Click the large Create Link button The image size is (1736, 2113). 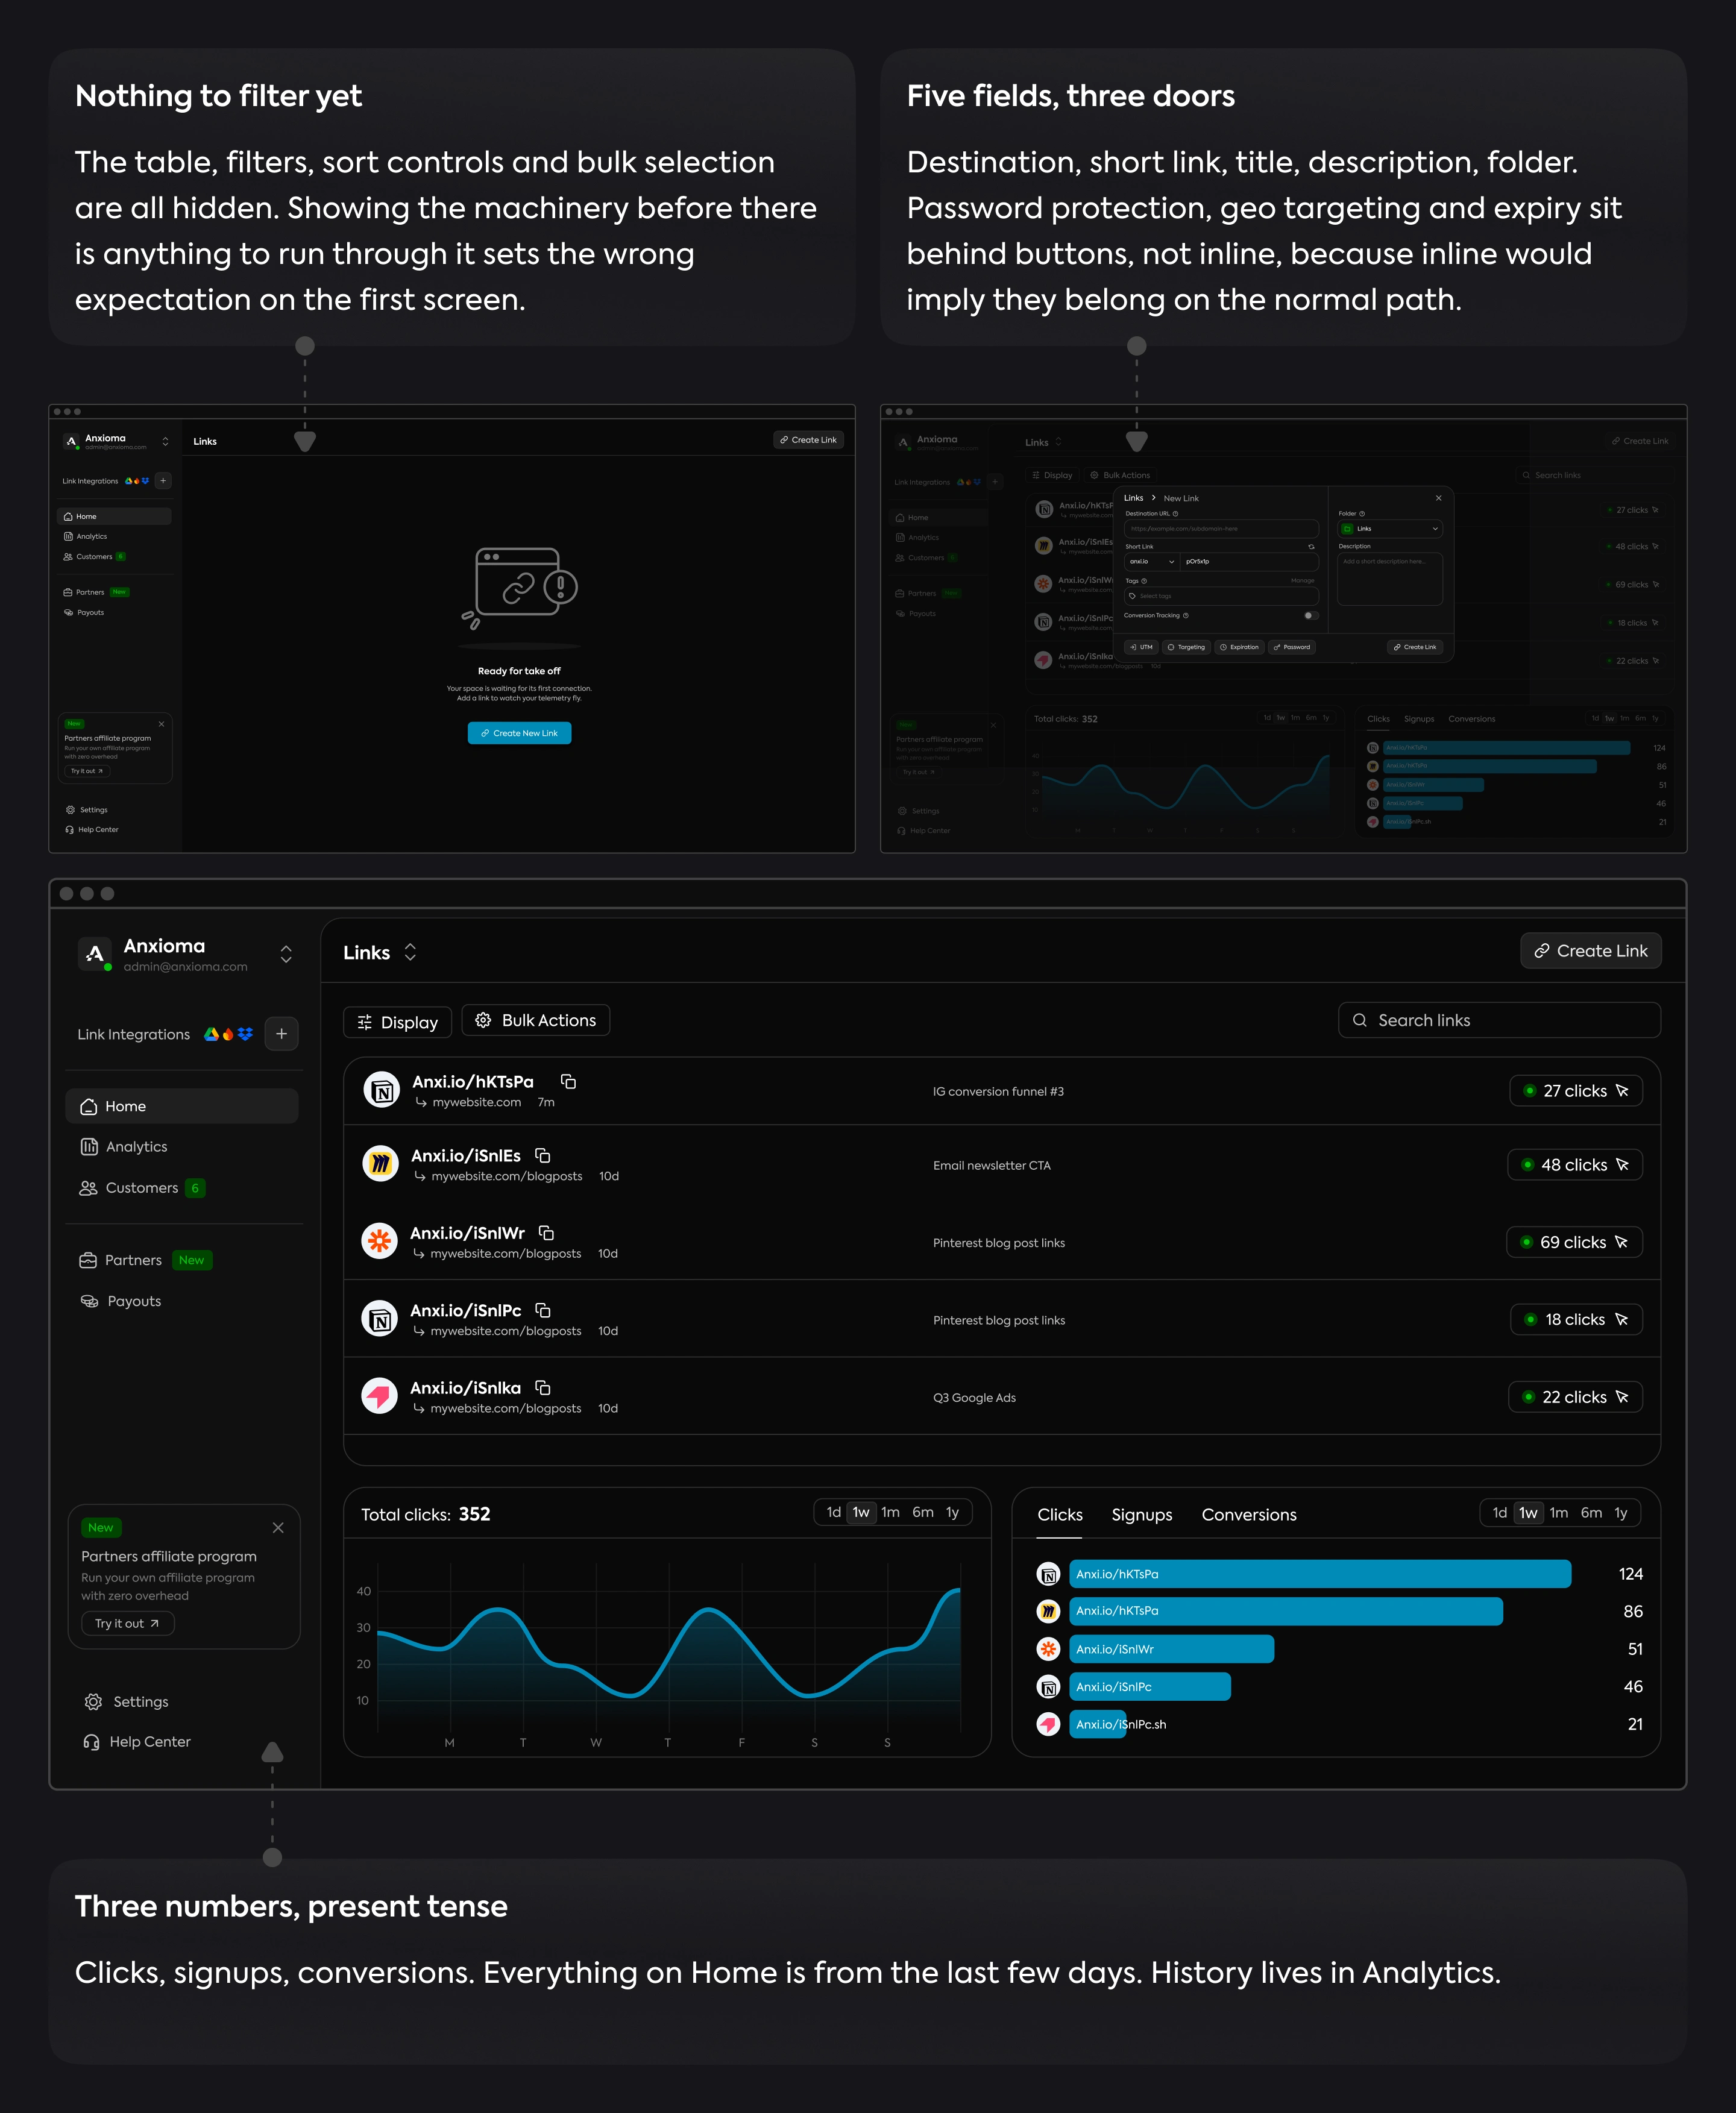(x=1591, y=950)
